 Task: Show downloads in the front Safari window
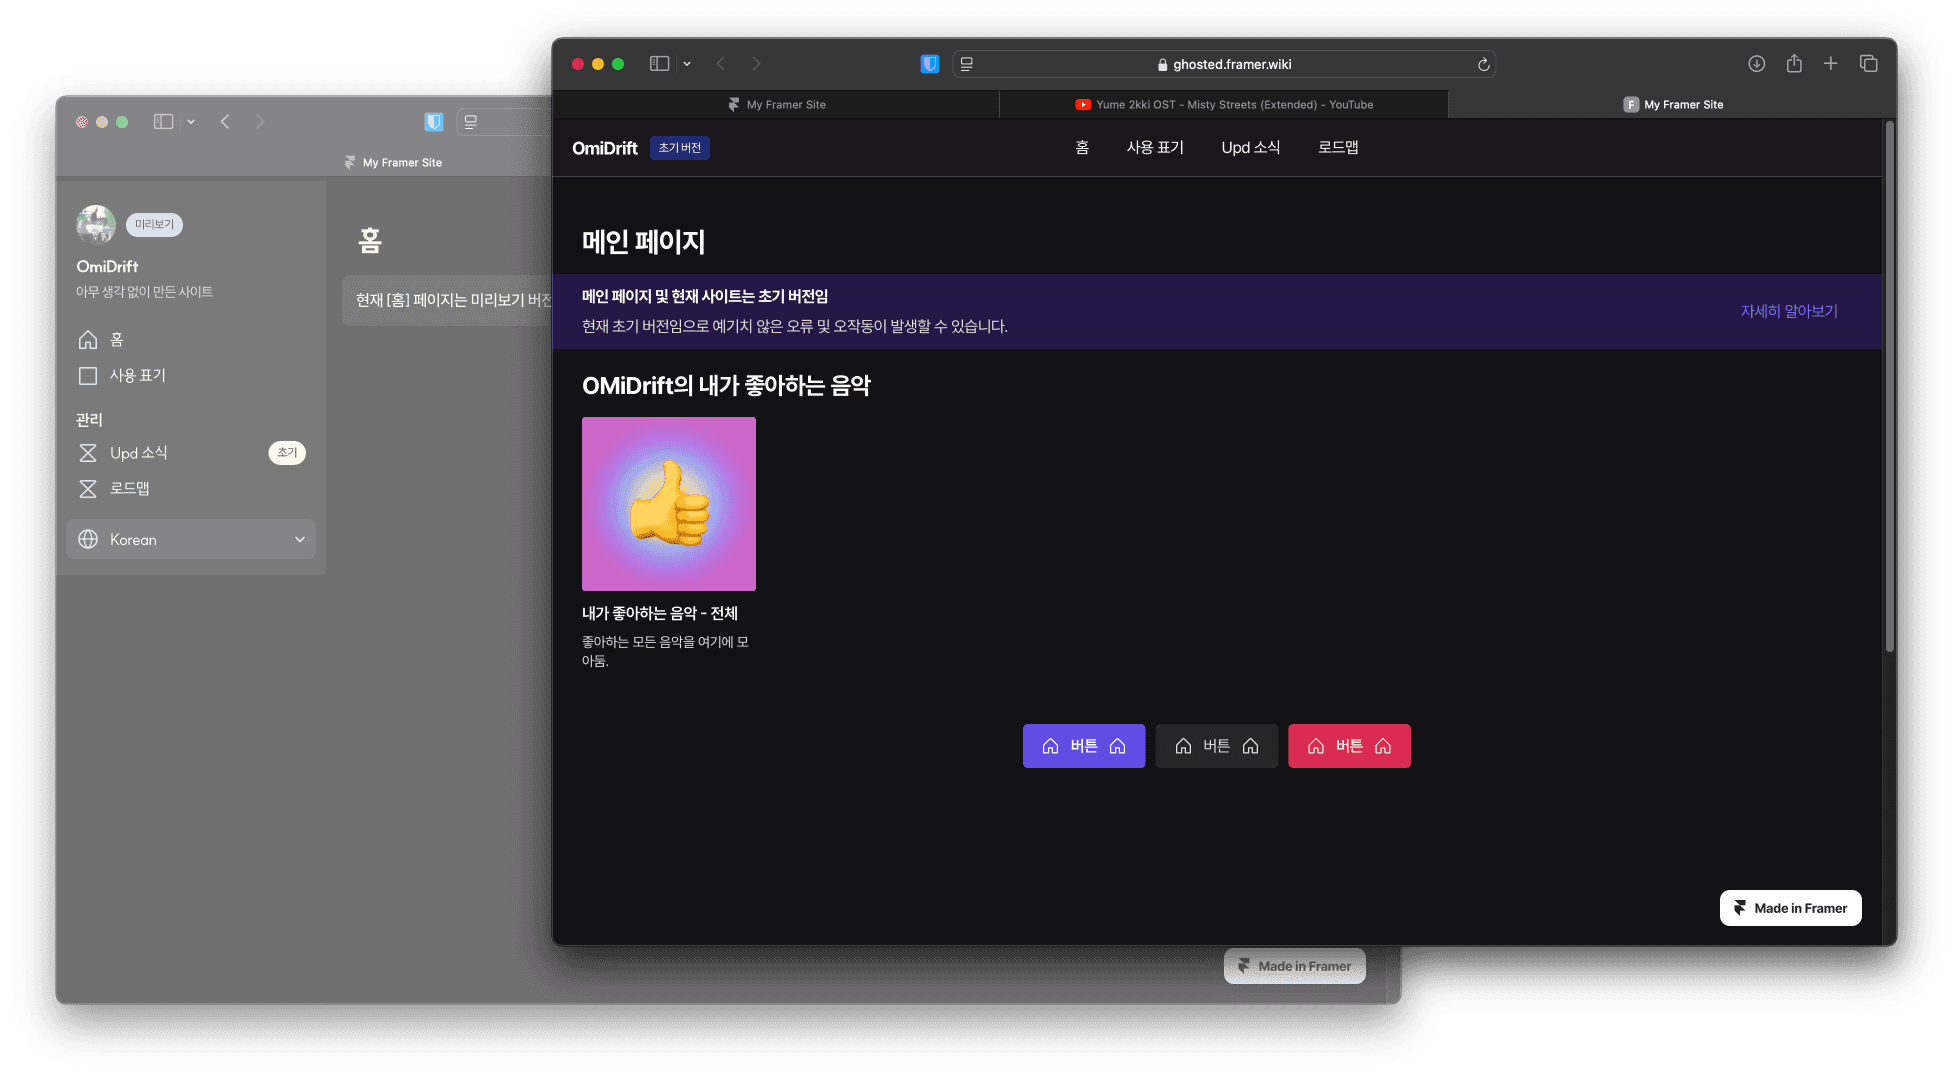click(x=1756, y=64)
